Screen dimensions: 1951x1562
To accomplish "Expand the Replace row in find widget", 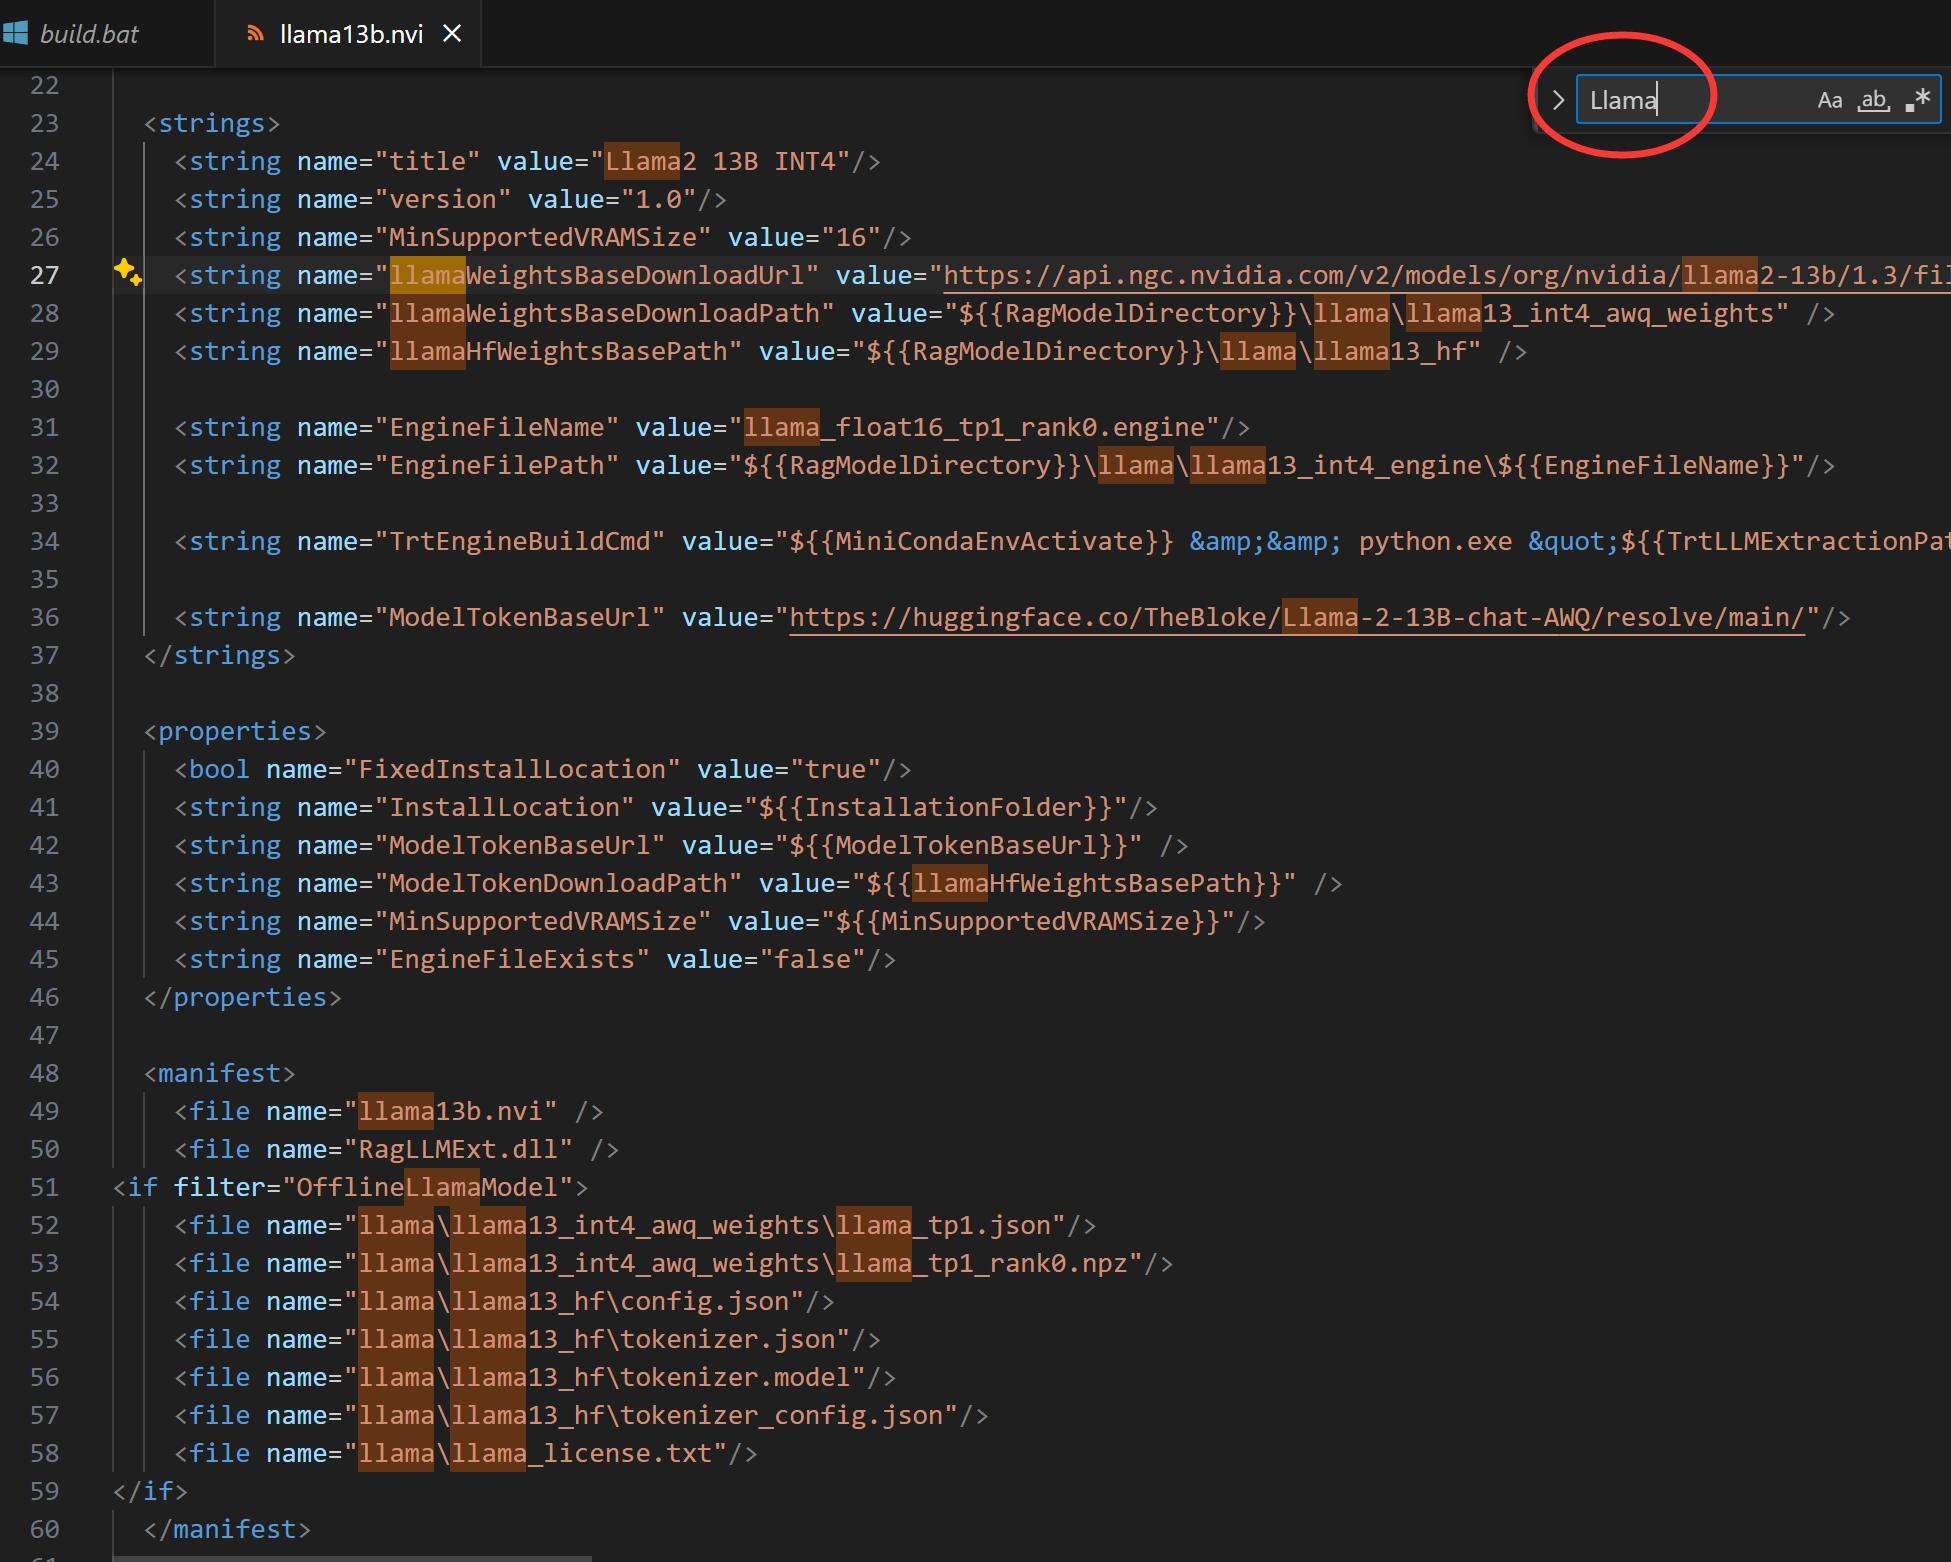I will point(1557,100).
